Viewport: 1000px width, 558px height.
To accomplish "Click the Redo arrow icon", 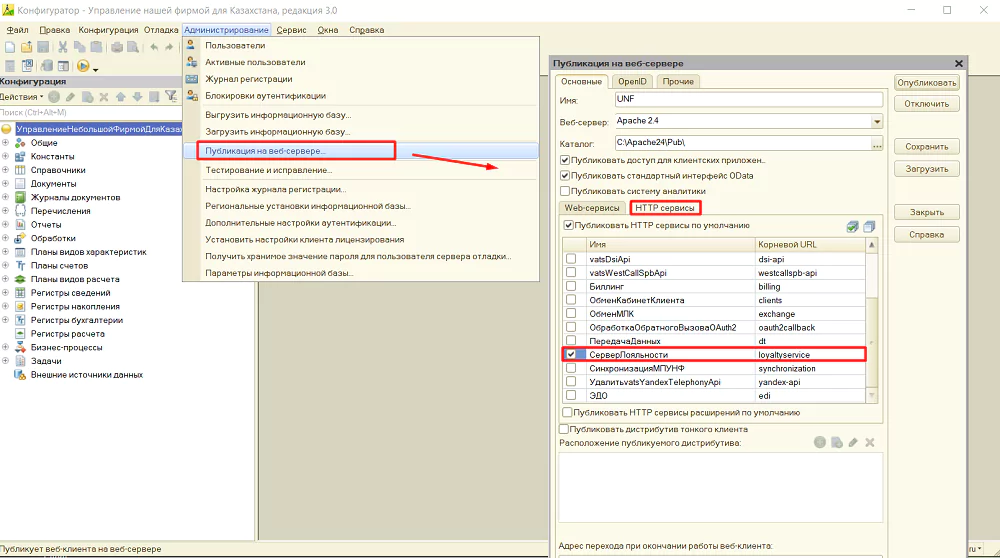I will pyautogui.click(x=169, y=47).
